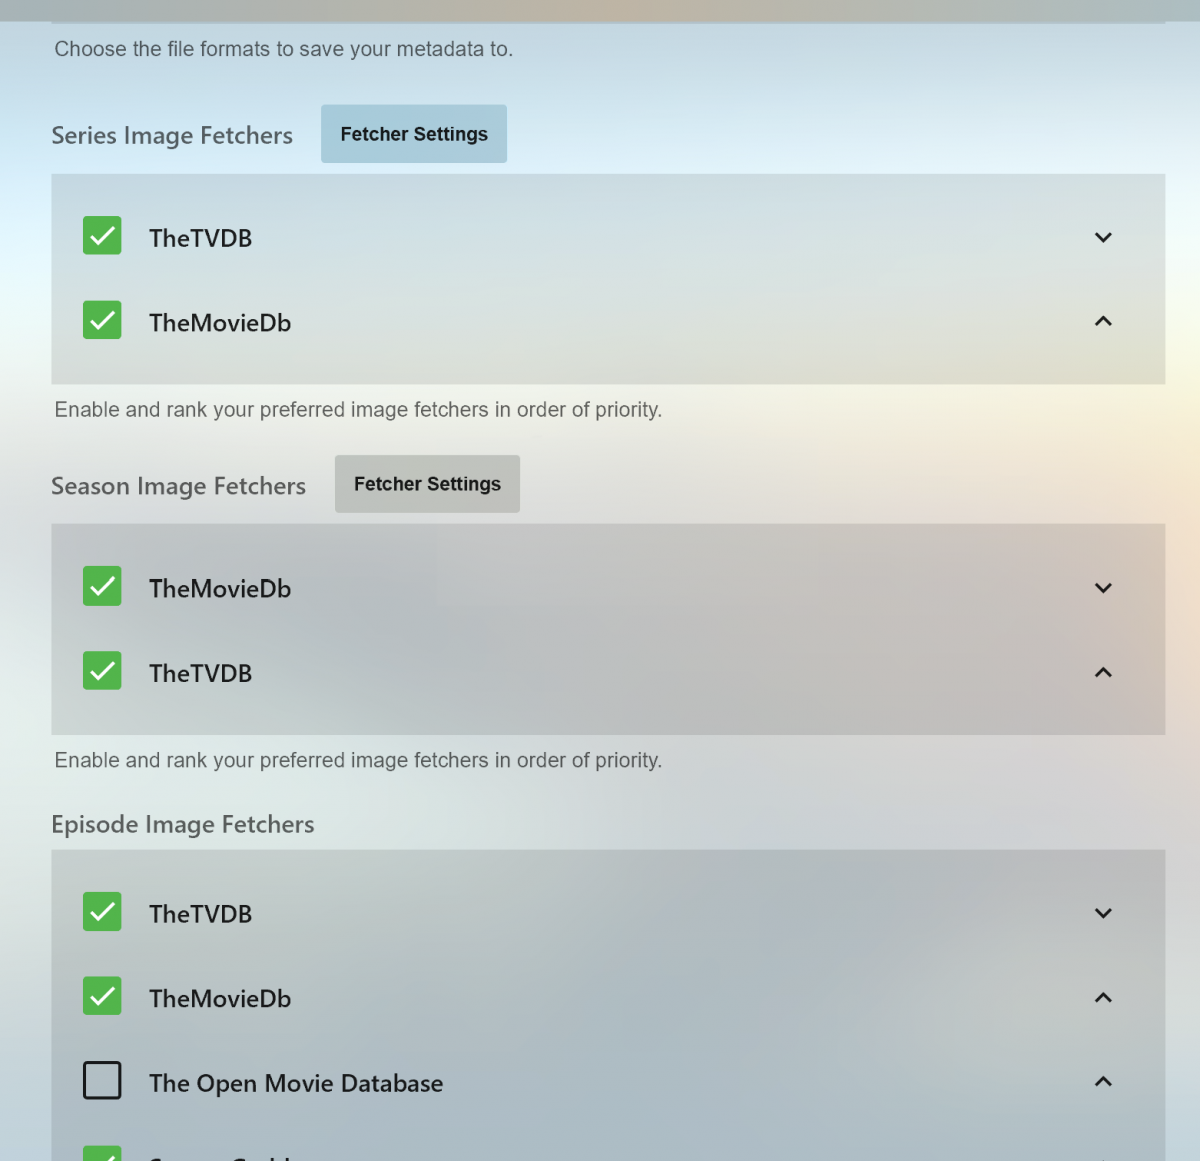Disable TheMovieDb for Season Image Fetchers
Screen dimensions: 1200x1161
tap(102, 587)
